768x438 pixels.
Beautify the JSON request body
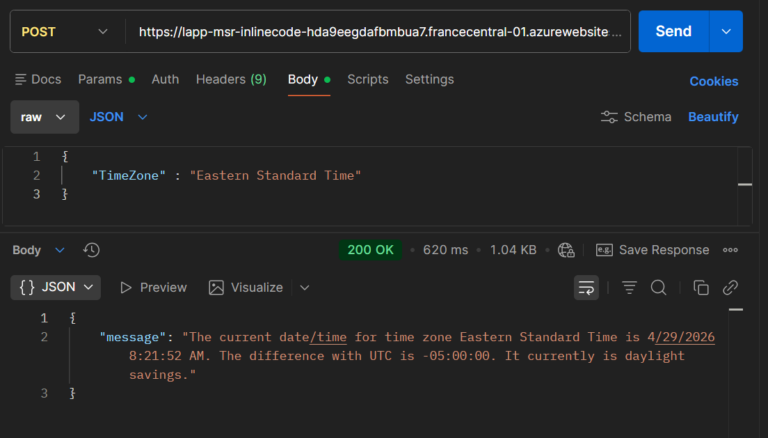coord(713,117)
